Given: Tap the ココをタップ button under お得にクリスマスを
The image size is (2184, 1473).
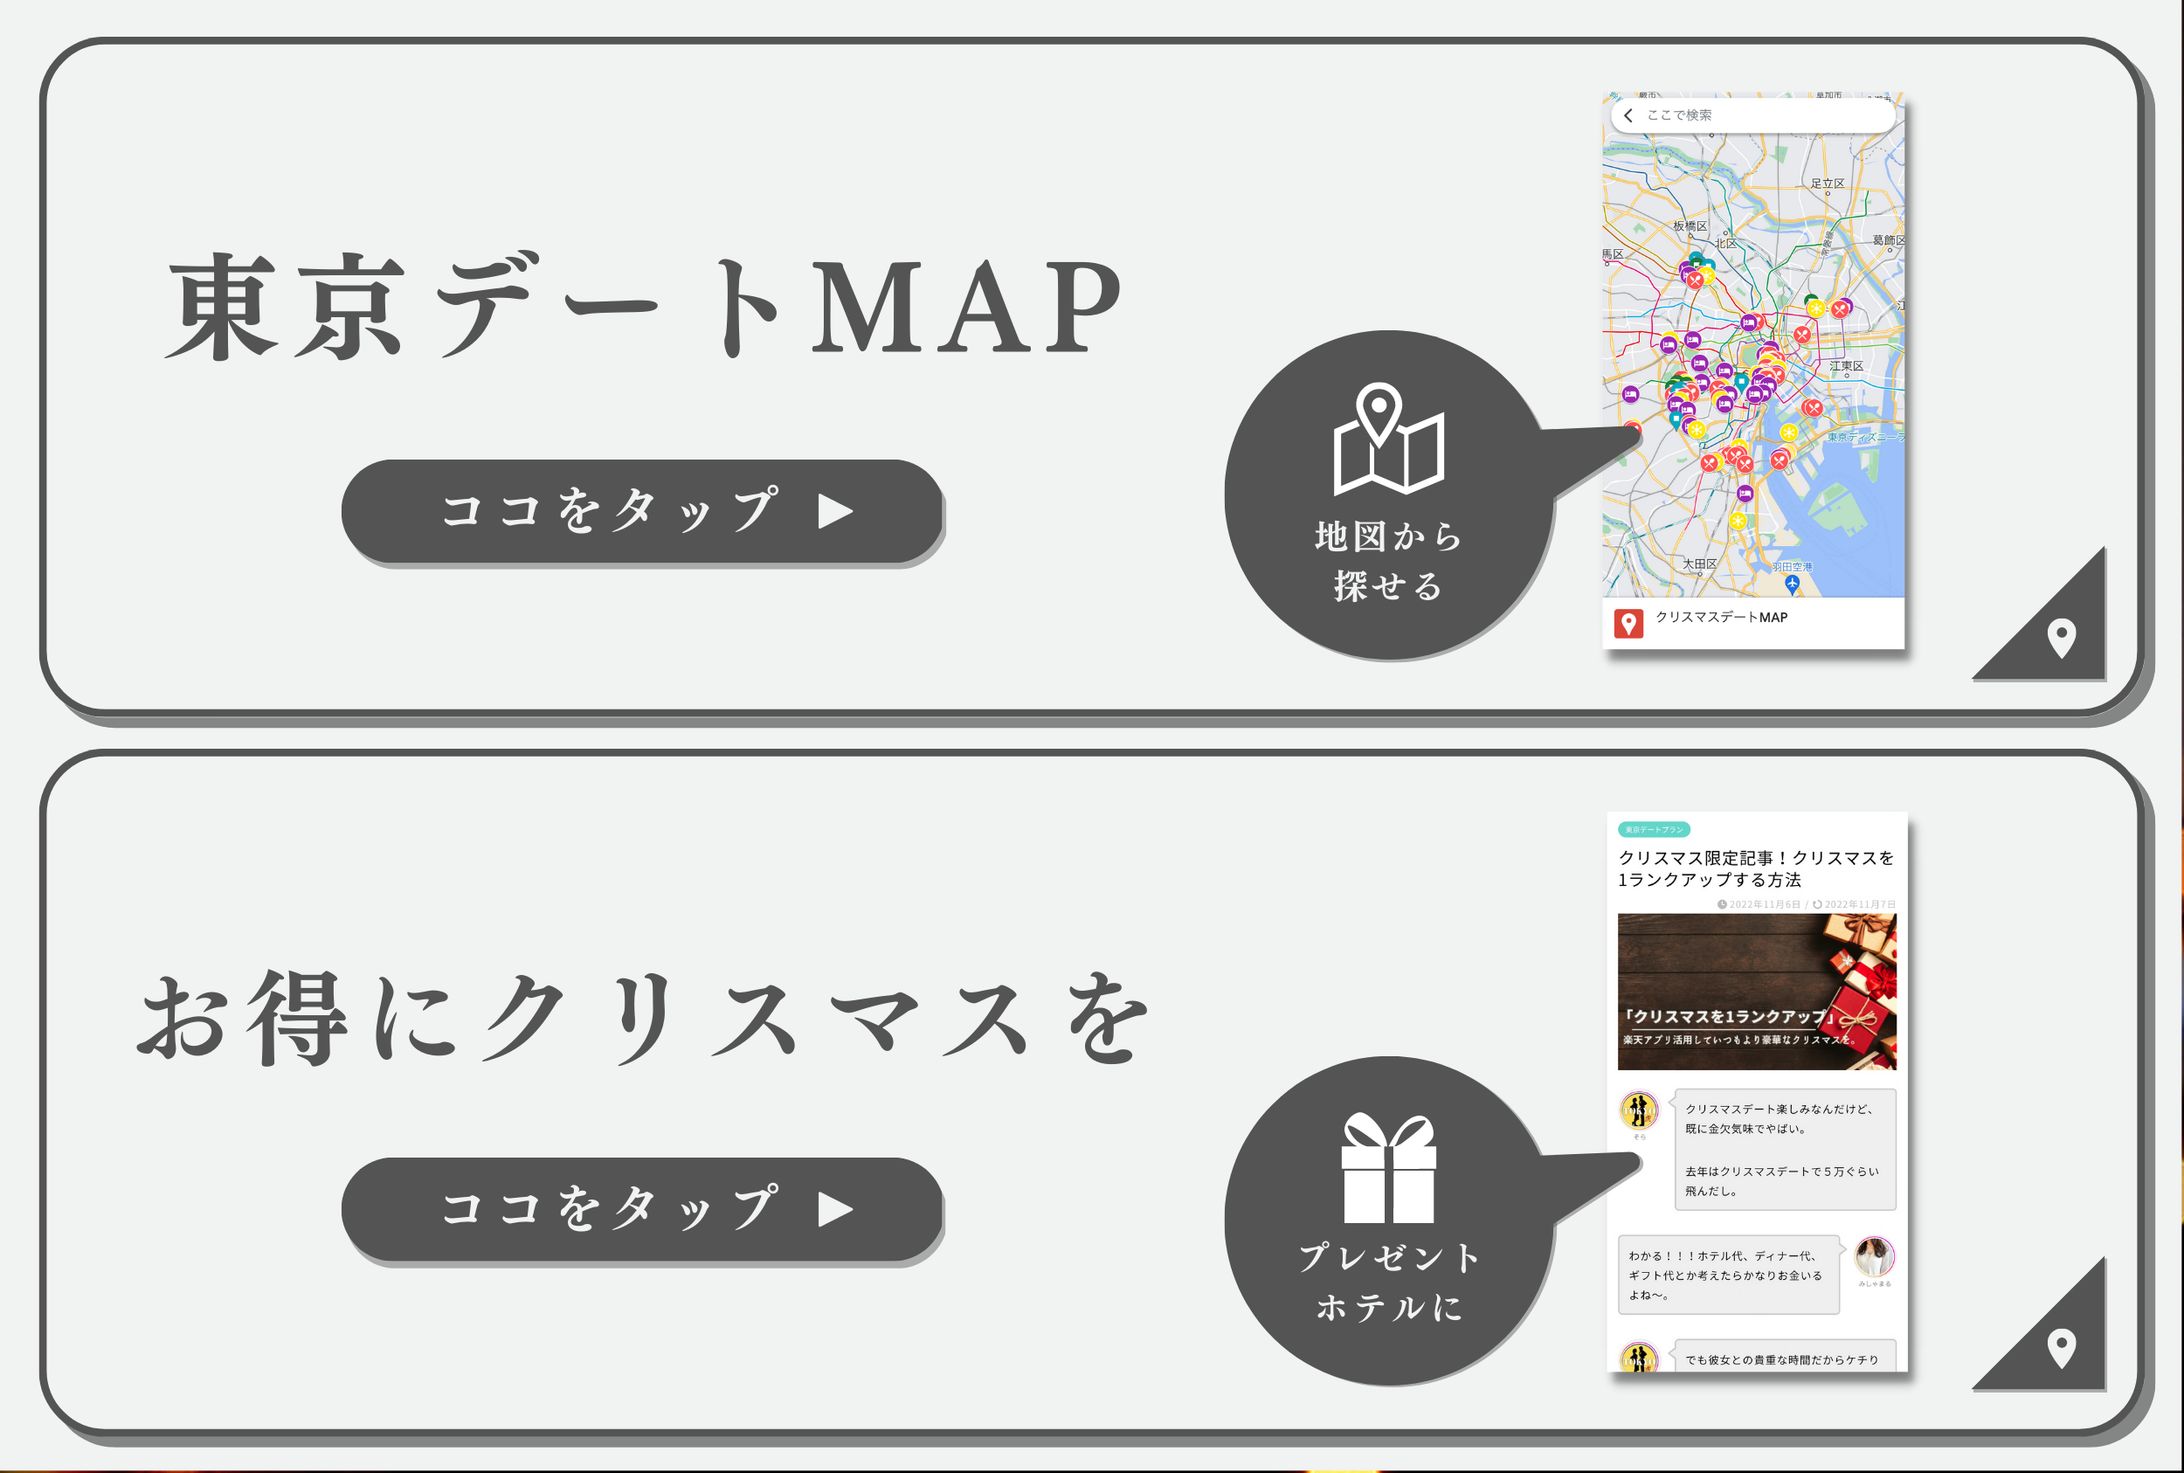Looking at the screenshot, I should (x=642, y=1209).
